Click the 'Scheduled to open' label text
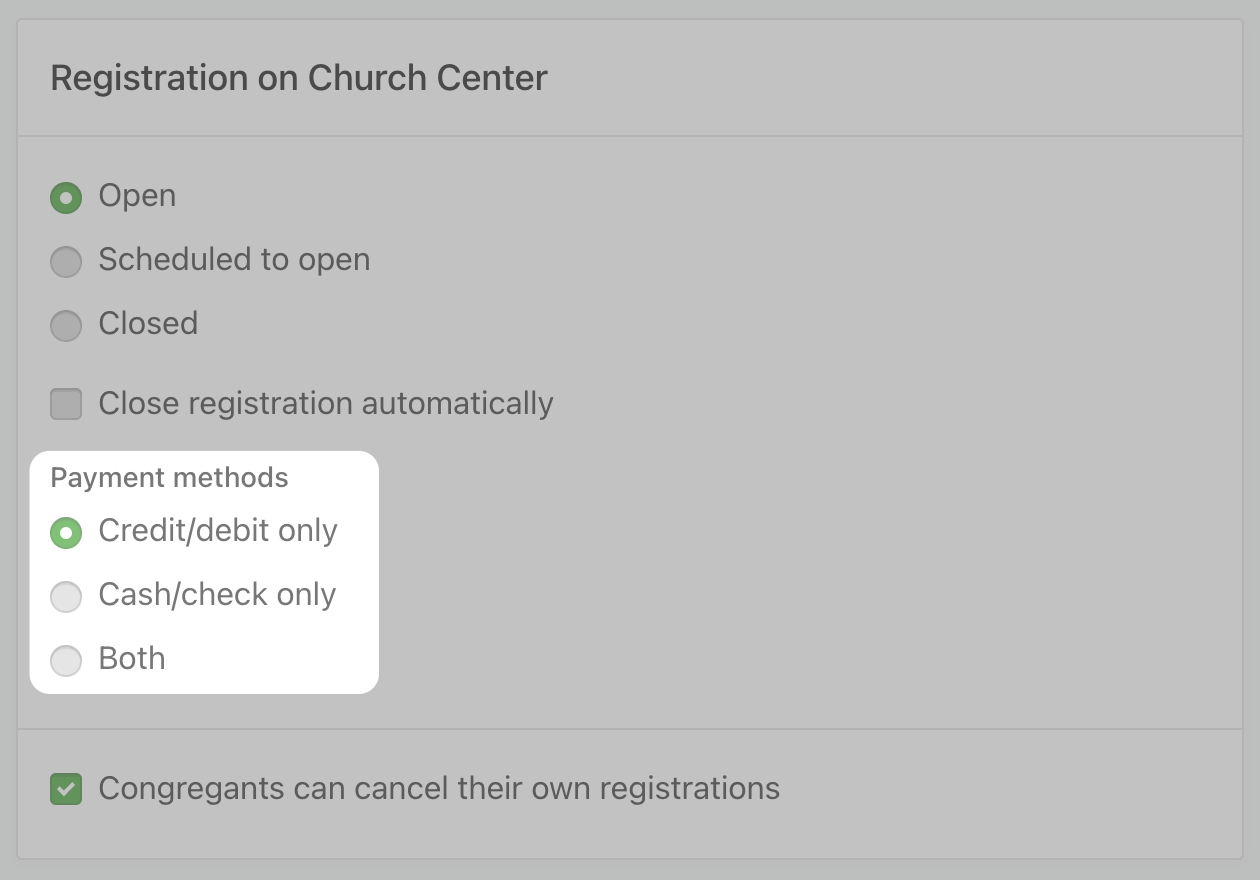1260x880 pixels. pos(234,260)
